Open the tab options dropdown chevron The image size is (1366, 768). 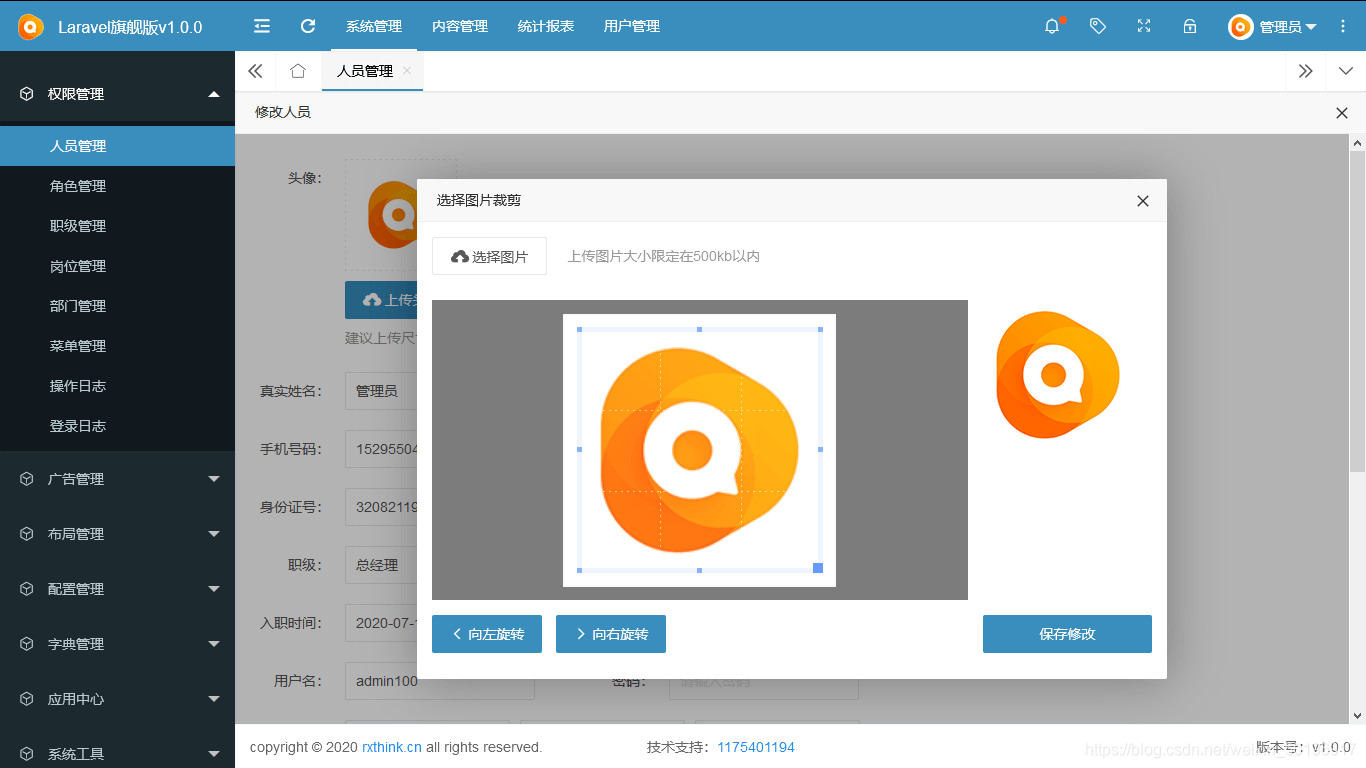click(x=1346, y=71)
